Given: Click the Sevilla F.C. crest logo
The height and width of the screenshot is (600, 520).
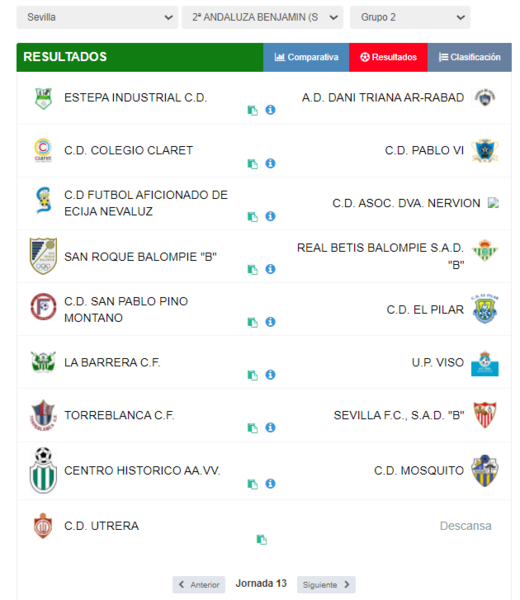Looking at the screenshot, I should [x=484, y=415].
